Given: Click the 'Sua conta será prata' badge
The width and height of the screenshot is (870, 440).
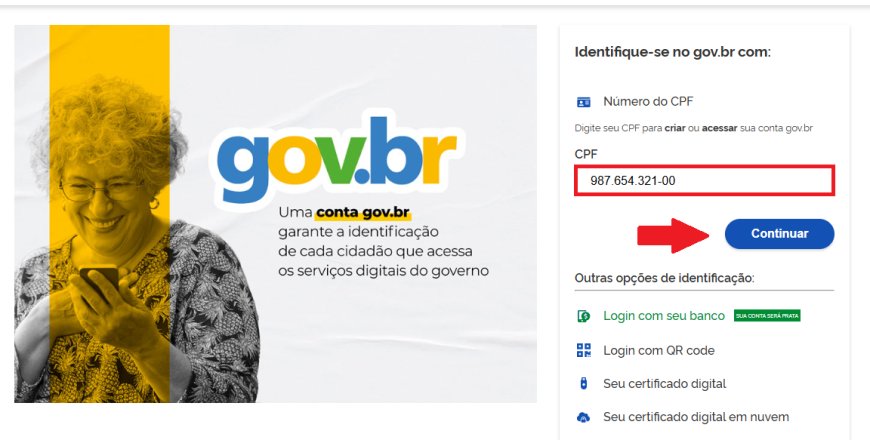Looking at the screenshot, I should (767, 316).
